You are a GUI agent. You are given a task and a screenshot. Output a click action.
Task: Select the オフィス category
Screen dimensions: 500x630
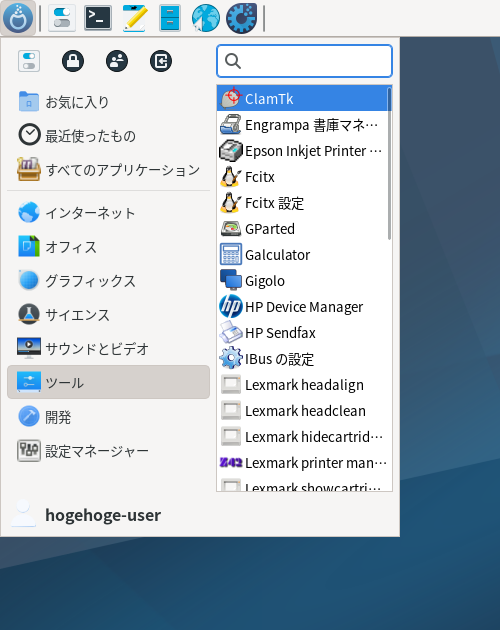pos(109,246)
